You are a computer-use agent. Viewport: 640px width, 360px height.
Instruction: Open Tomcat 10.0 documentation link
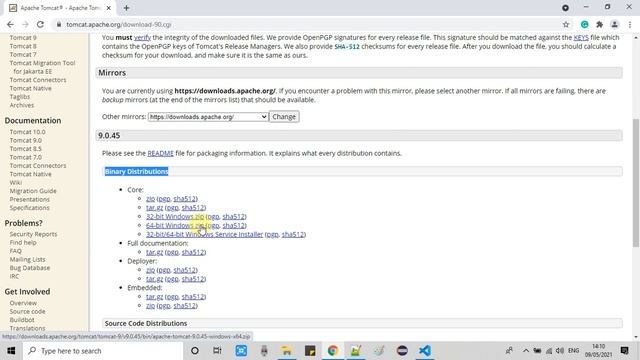point(28,132)
